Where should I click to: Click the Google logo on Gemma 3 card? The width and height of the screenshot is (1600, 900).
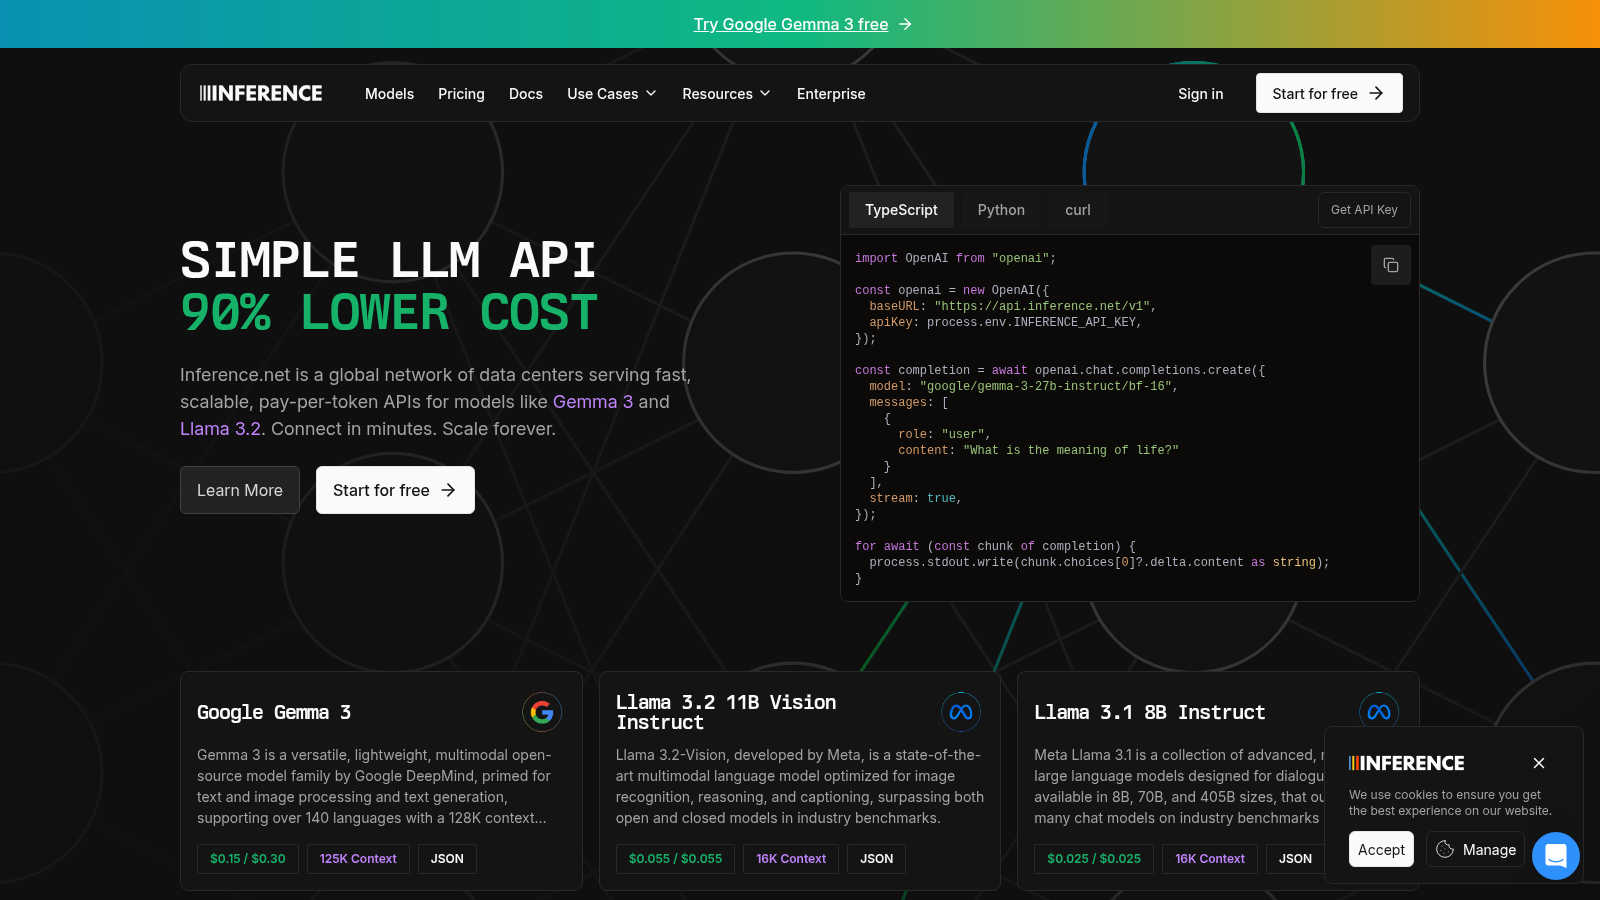pyautogui.click(x=542, y=712)
